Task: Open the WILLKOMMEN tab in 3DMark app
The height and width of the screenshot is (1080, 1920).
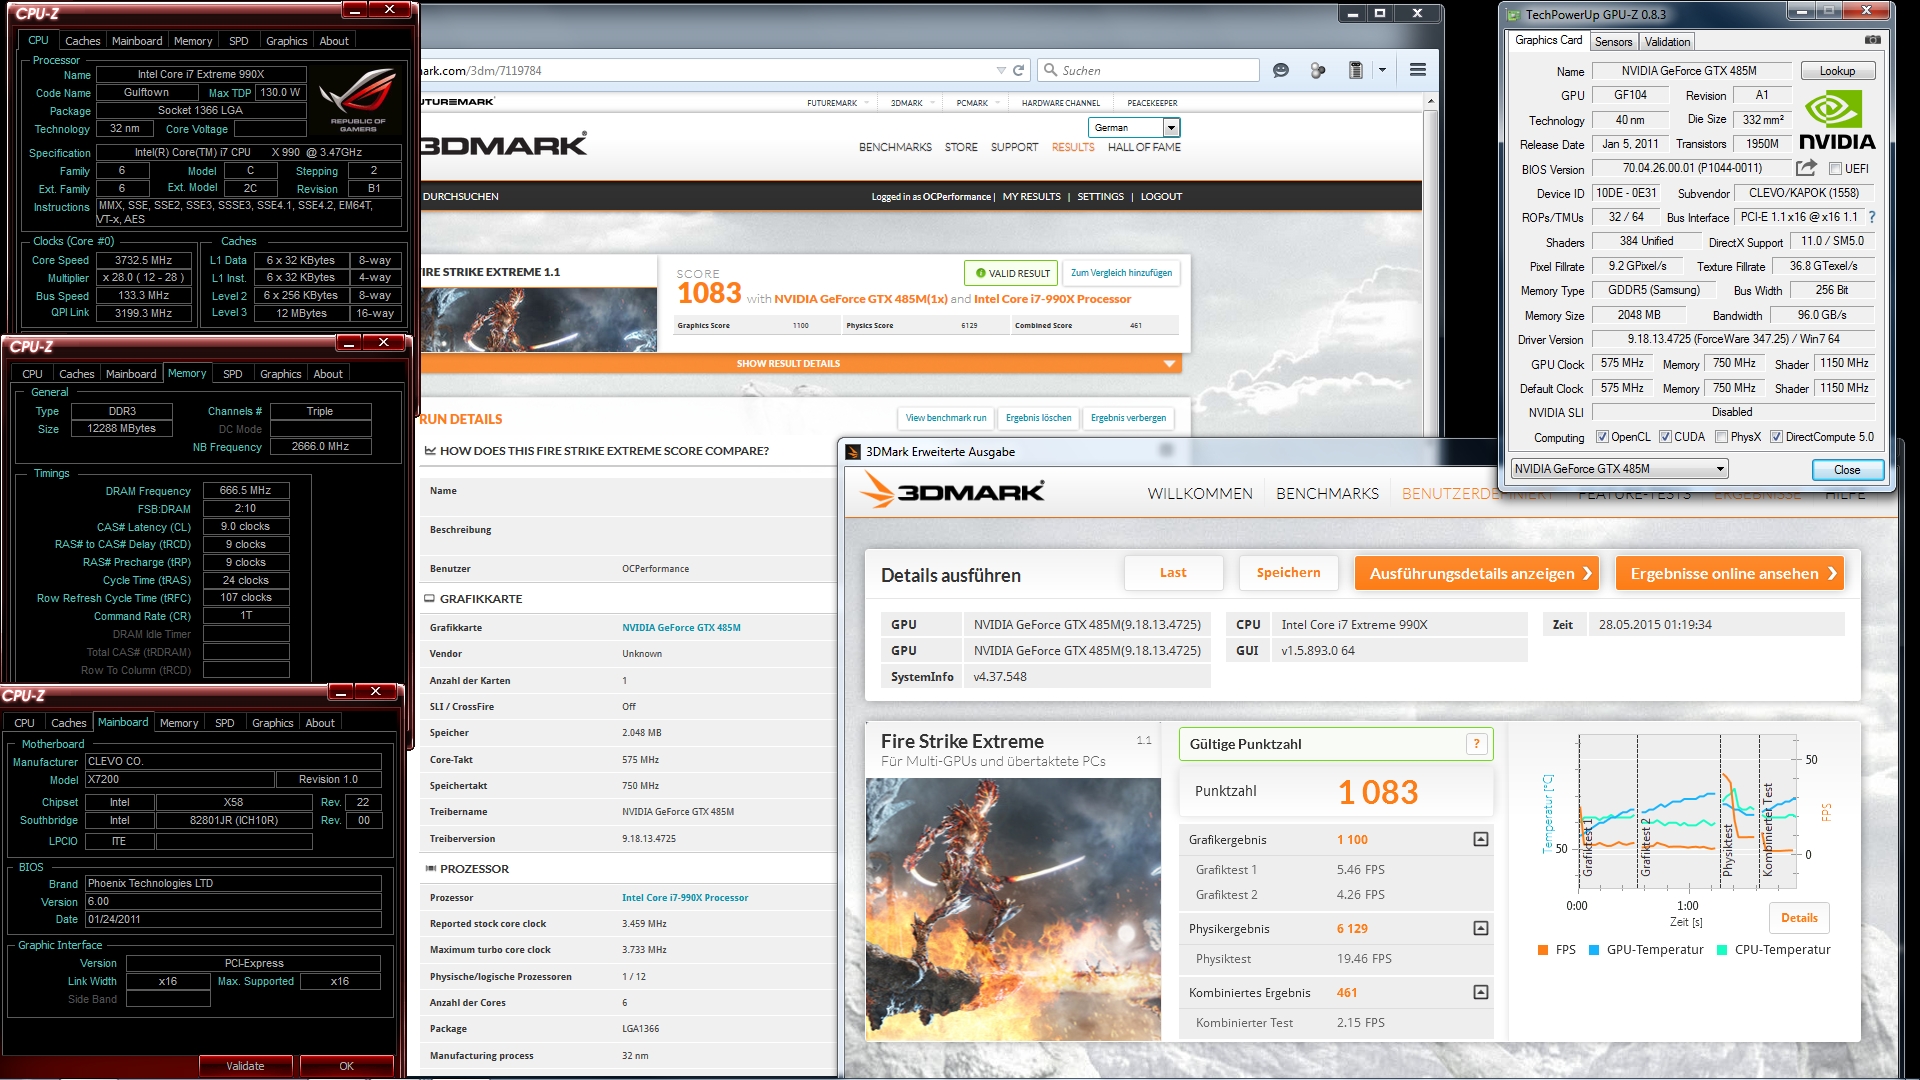Action: (x=1200, y=494)
